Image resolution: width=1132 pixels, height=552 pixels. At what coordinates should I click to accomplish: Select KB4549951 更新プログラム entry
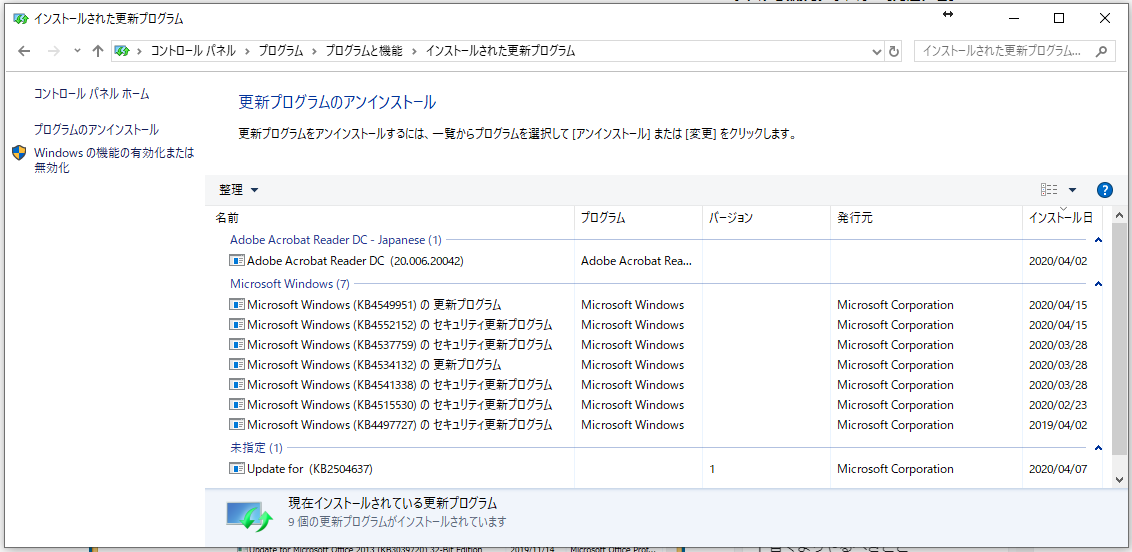pos(374,305)
